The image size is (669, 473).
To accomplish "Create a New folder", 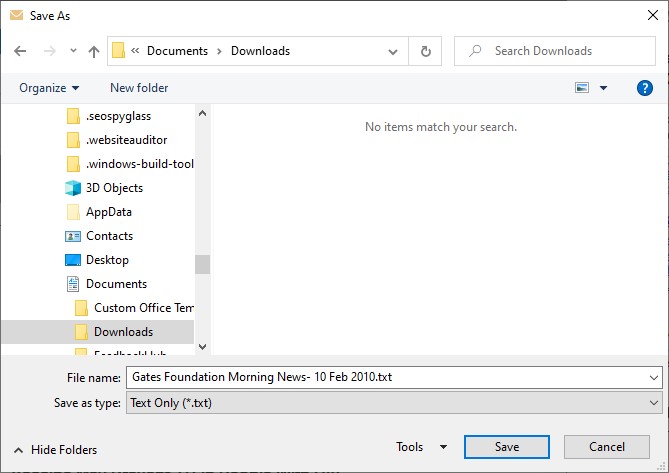I will (x=139, y=88).
